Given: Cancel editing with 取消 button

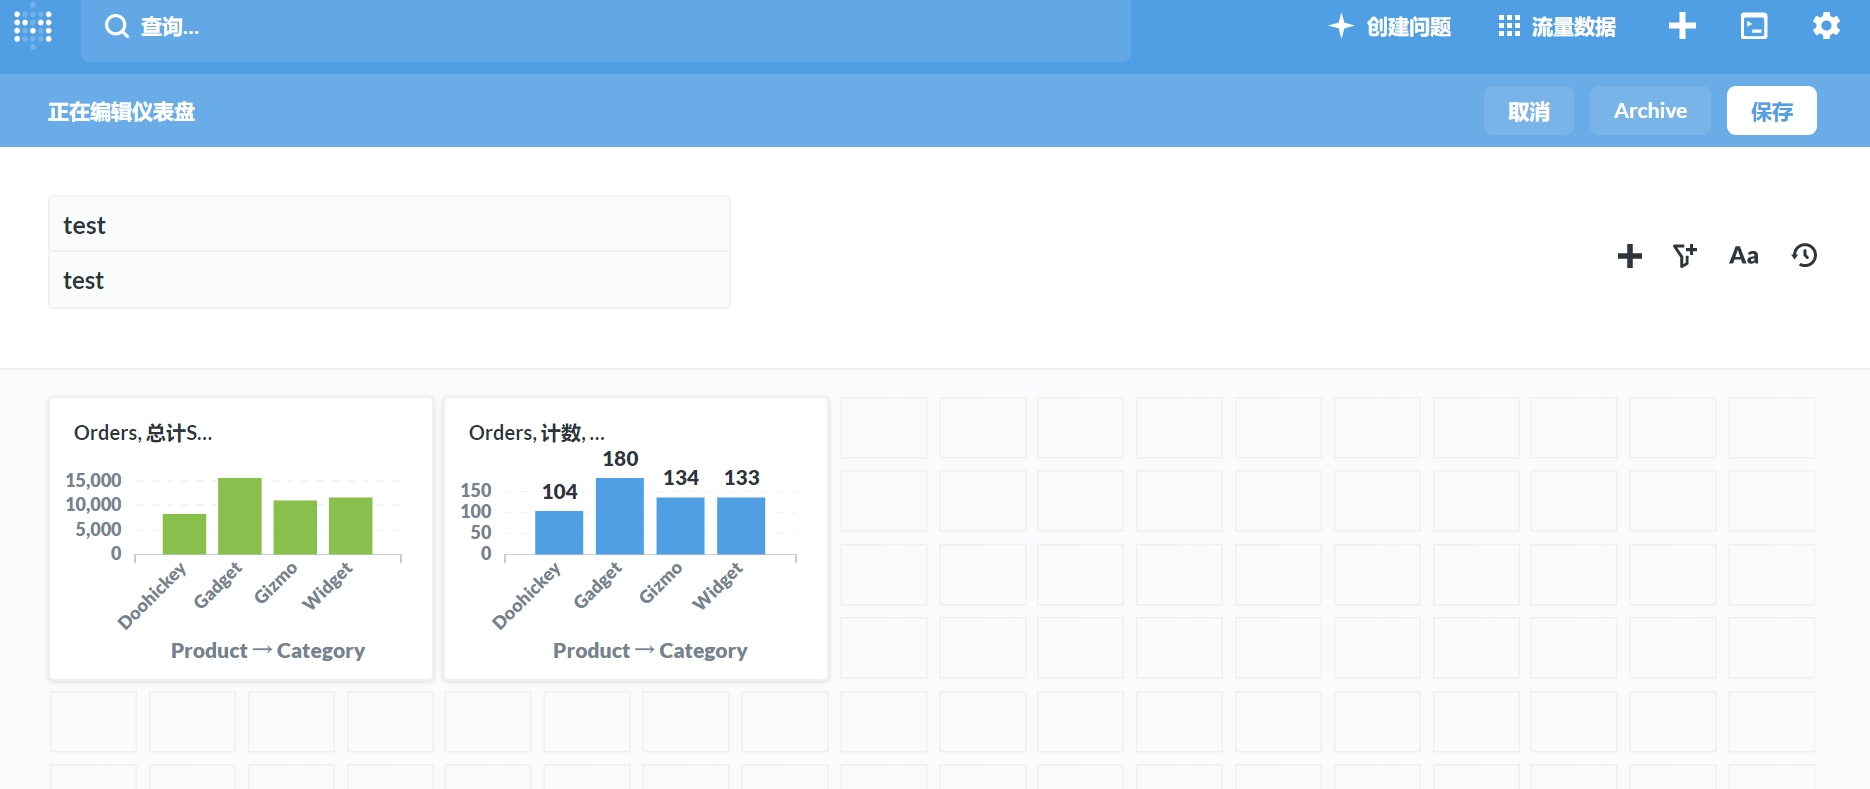Looking at the screenshot, I should (1528, 111).
